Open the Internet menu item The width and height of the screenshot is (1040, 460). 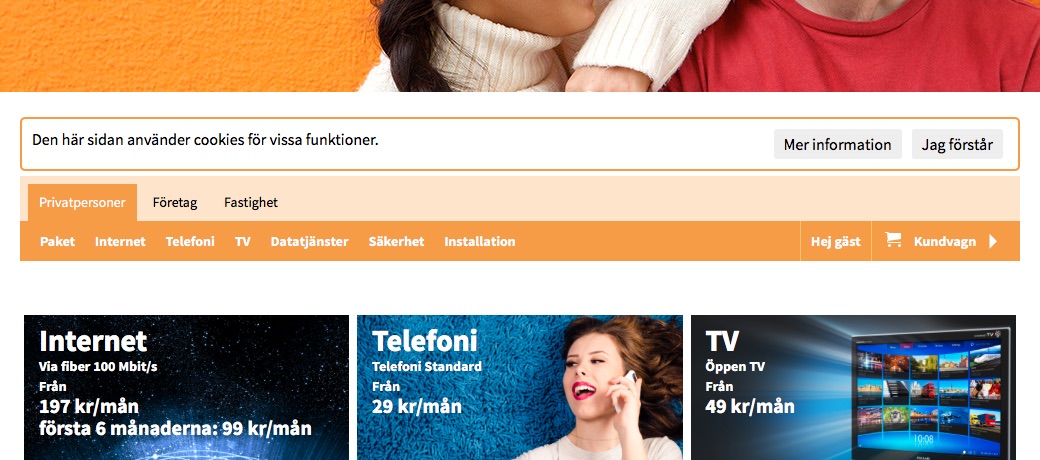click(x=120, y=241)
